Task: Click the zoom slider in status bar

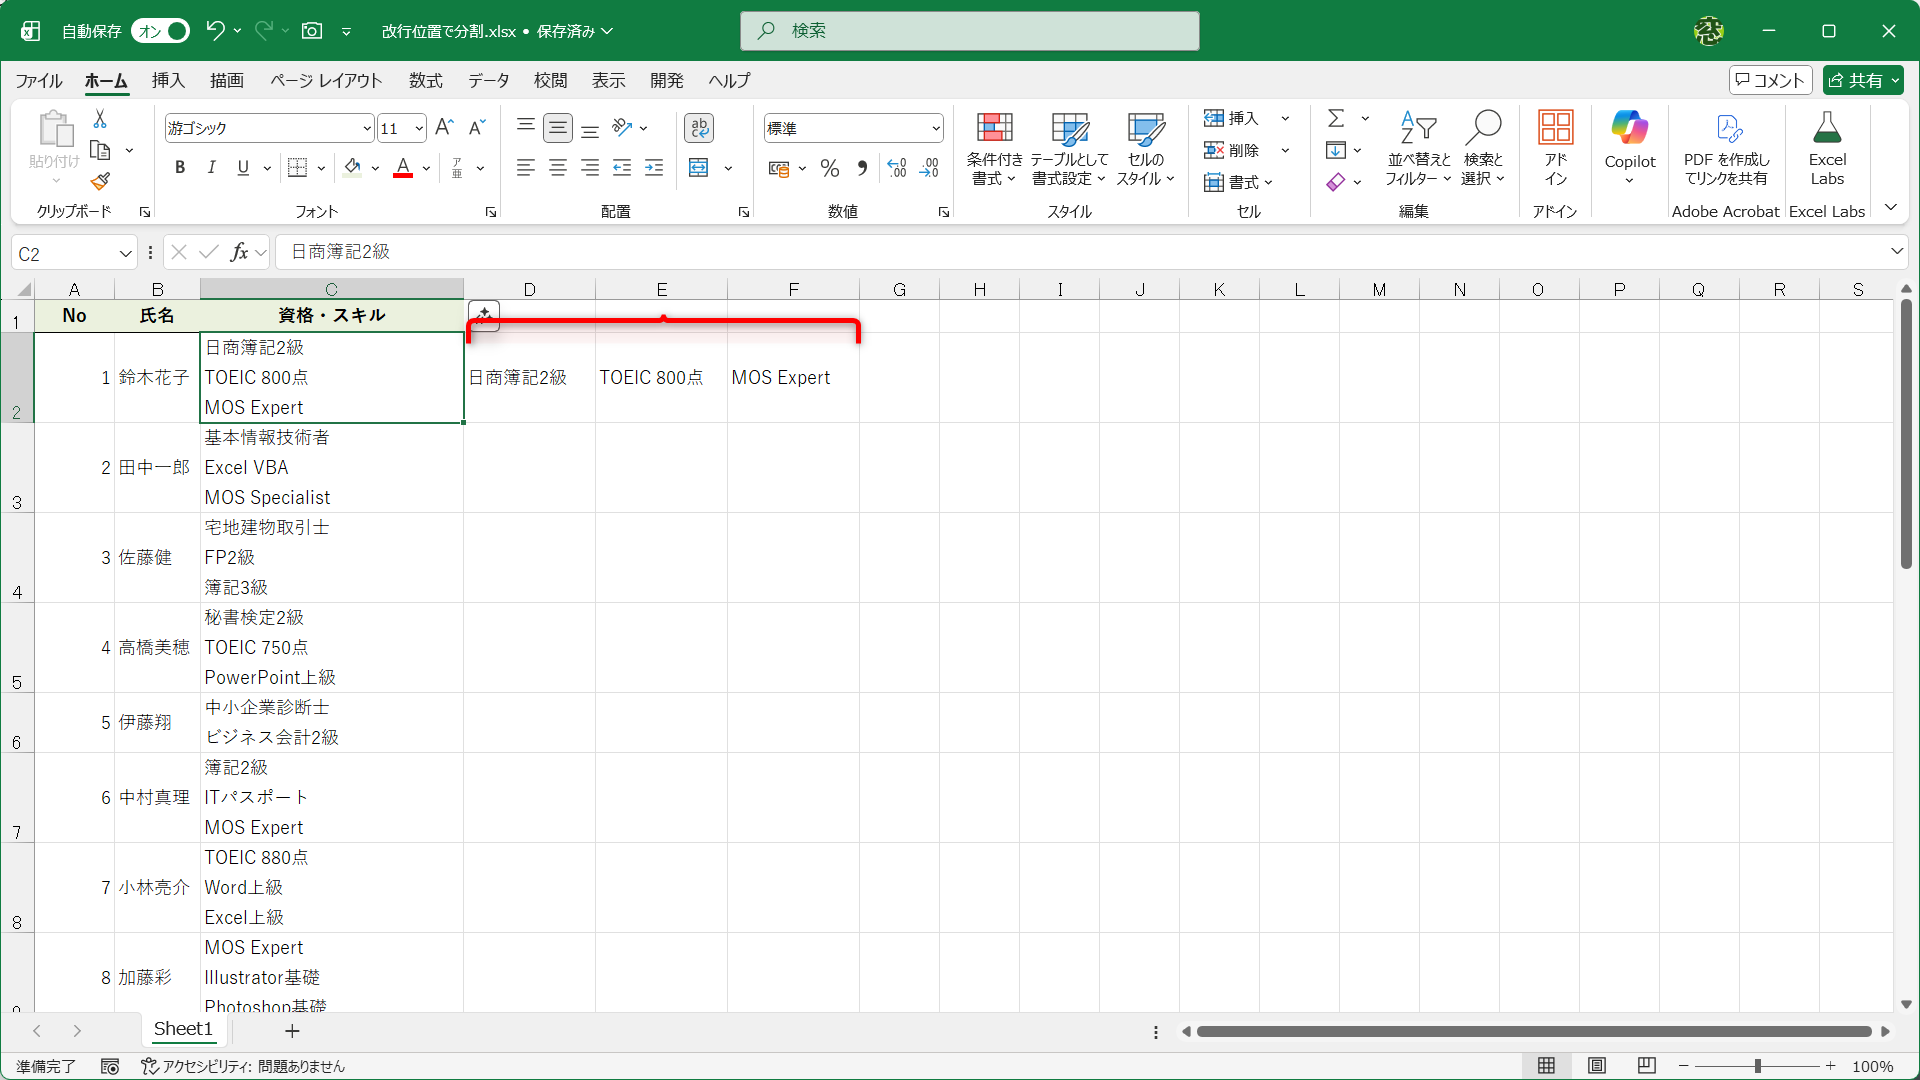Action: coord(1757,1066)
